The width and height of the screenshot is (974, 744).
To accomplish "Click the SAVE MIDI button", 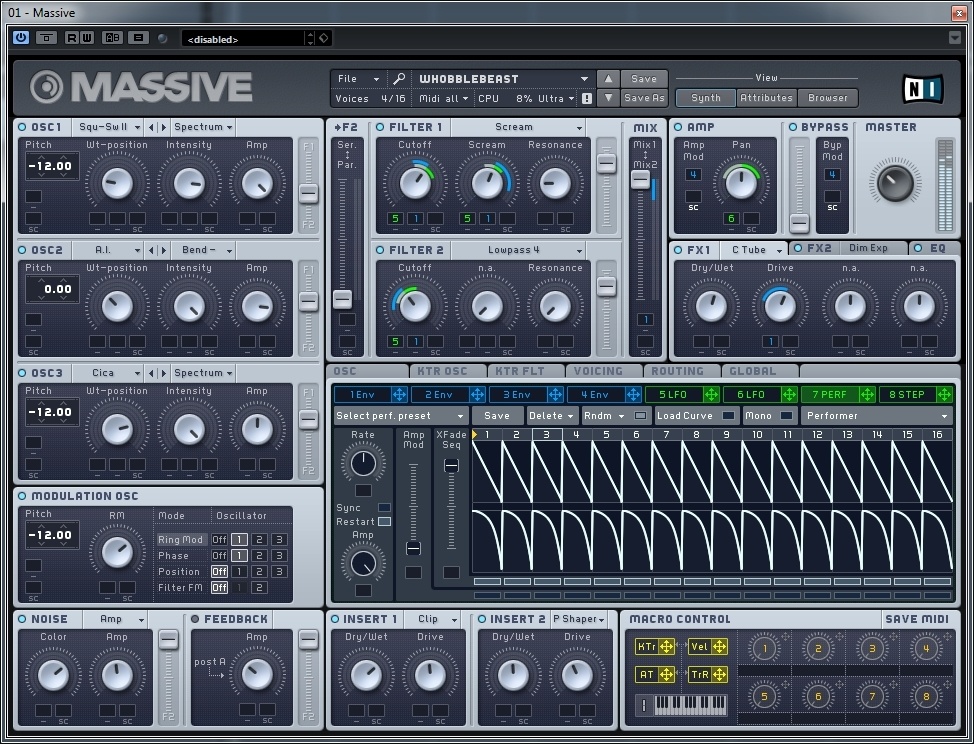I will 917,619.
